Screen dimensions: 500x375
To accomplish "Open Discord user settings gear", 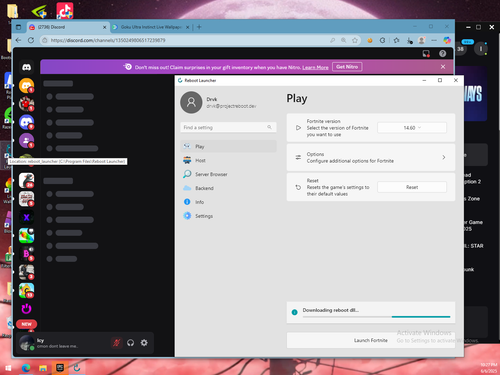I will [x=144, y=343].
